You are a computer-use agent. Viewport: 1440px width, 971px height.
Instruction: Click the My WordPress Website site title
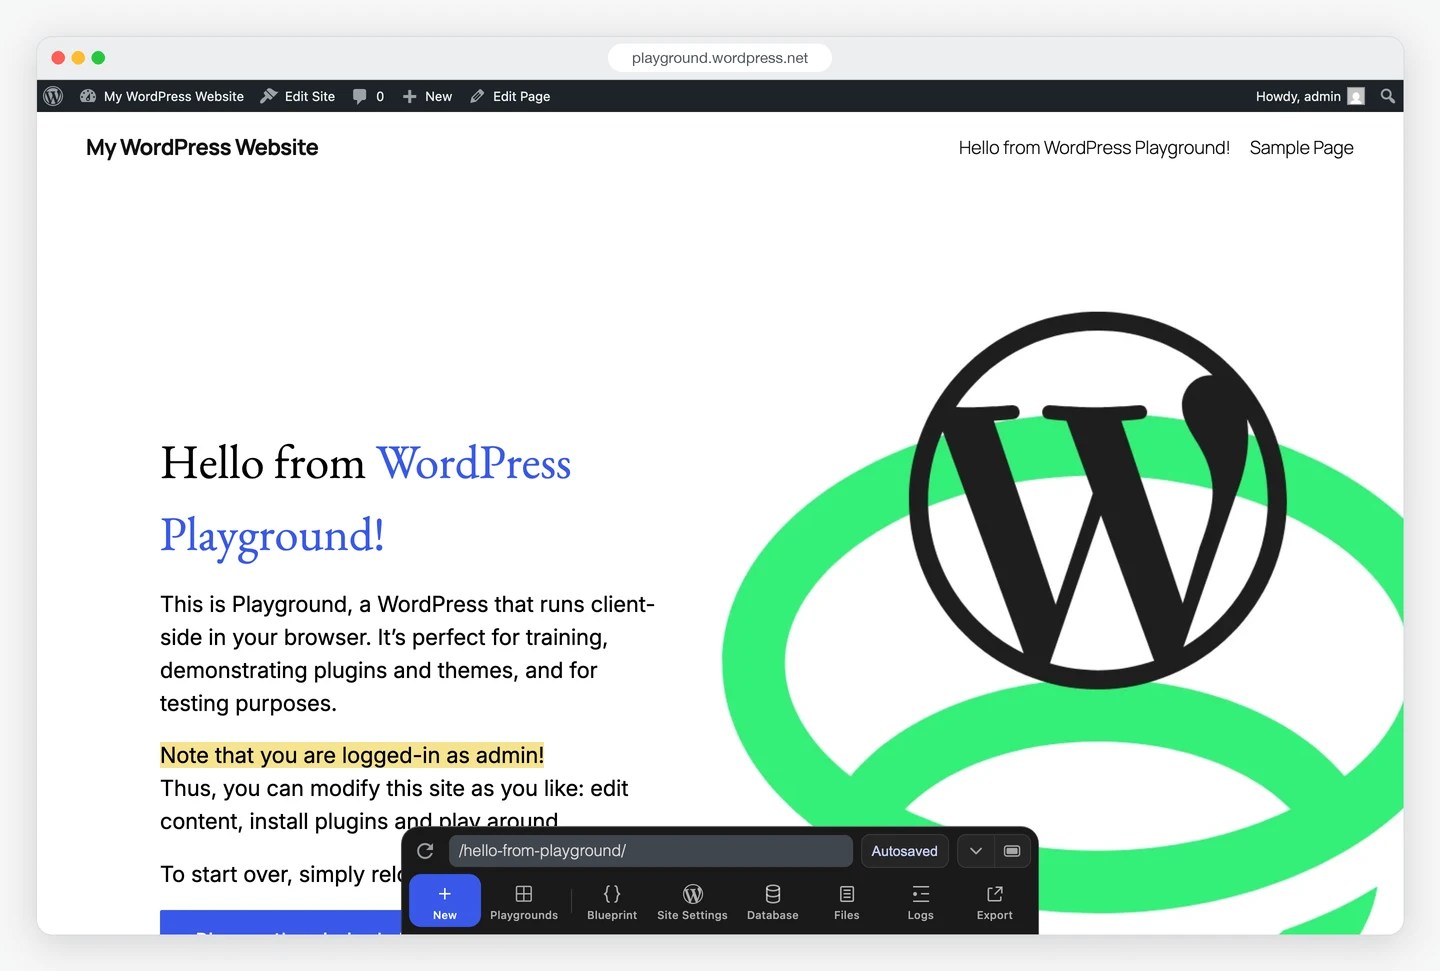(202, 148)
